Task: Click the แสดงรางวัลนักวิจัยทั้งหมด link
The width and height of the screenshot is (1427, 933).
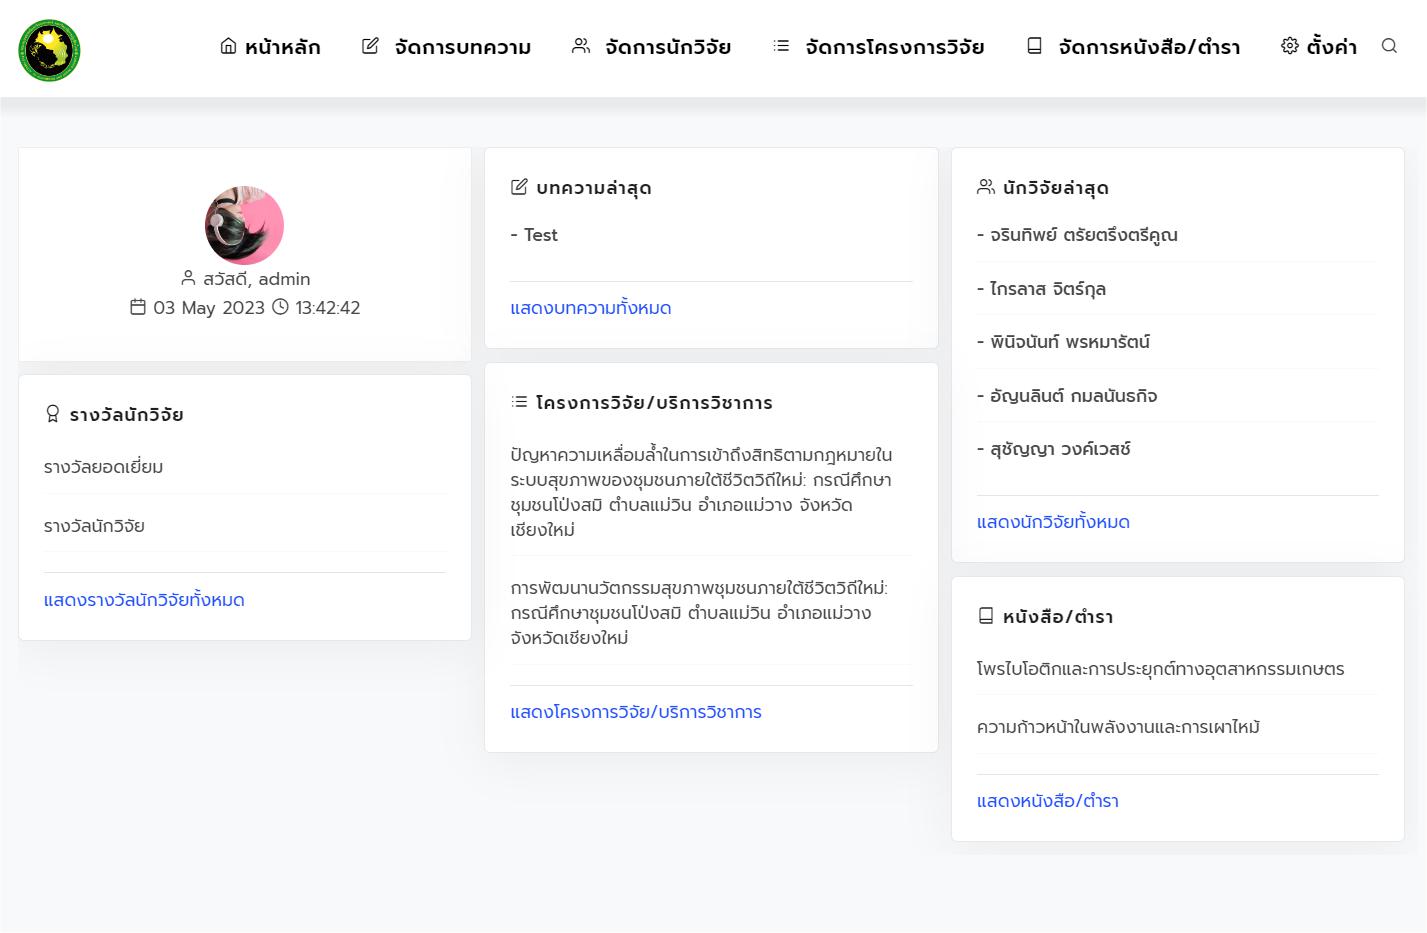Action: [x=144, y=600]
